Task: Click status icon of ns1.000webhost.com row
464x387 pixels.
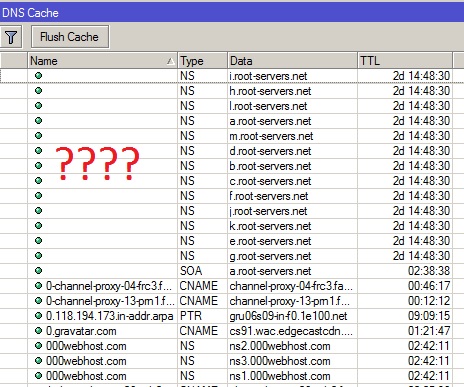Action: pos(38,376)
